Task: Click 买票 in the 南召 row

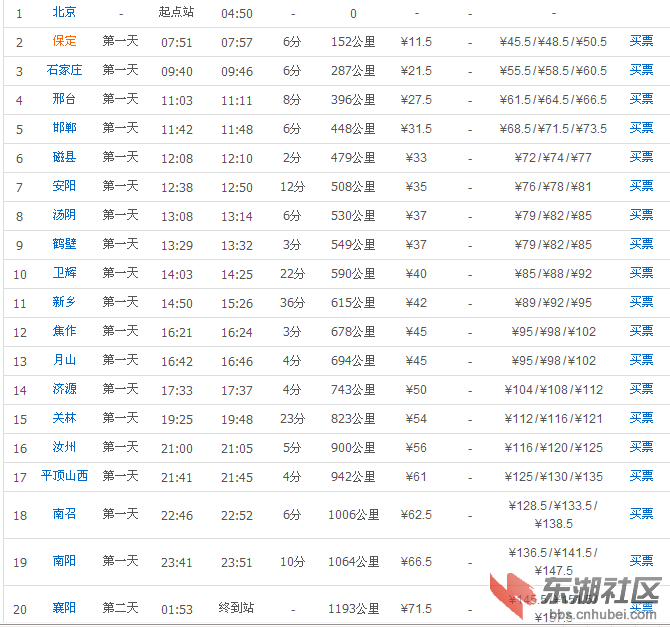Action: pyautogui.click(x=641, y=513)
